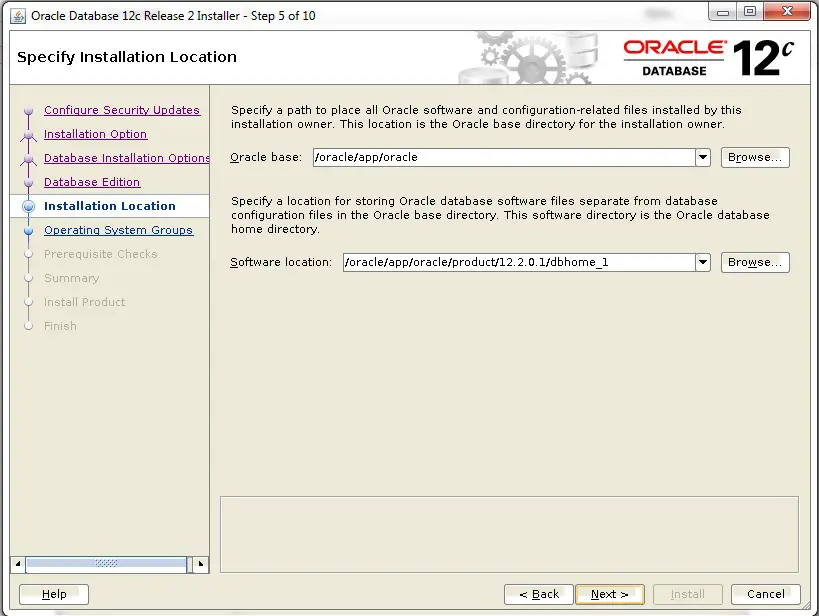Screen dimensions: 819x616
Task: Click the Java icon in title bar
Action: click(x=18, y=16)
